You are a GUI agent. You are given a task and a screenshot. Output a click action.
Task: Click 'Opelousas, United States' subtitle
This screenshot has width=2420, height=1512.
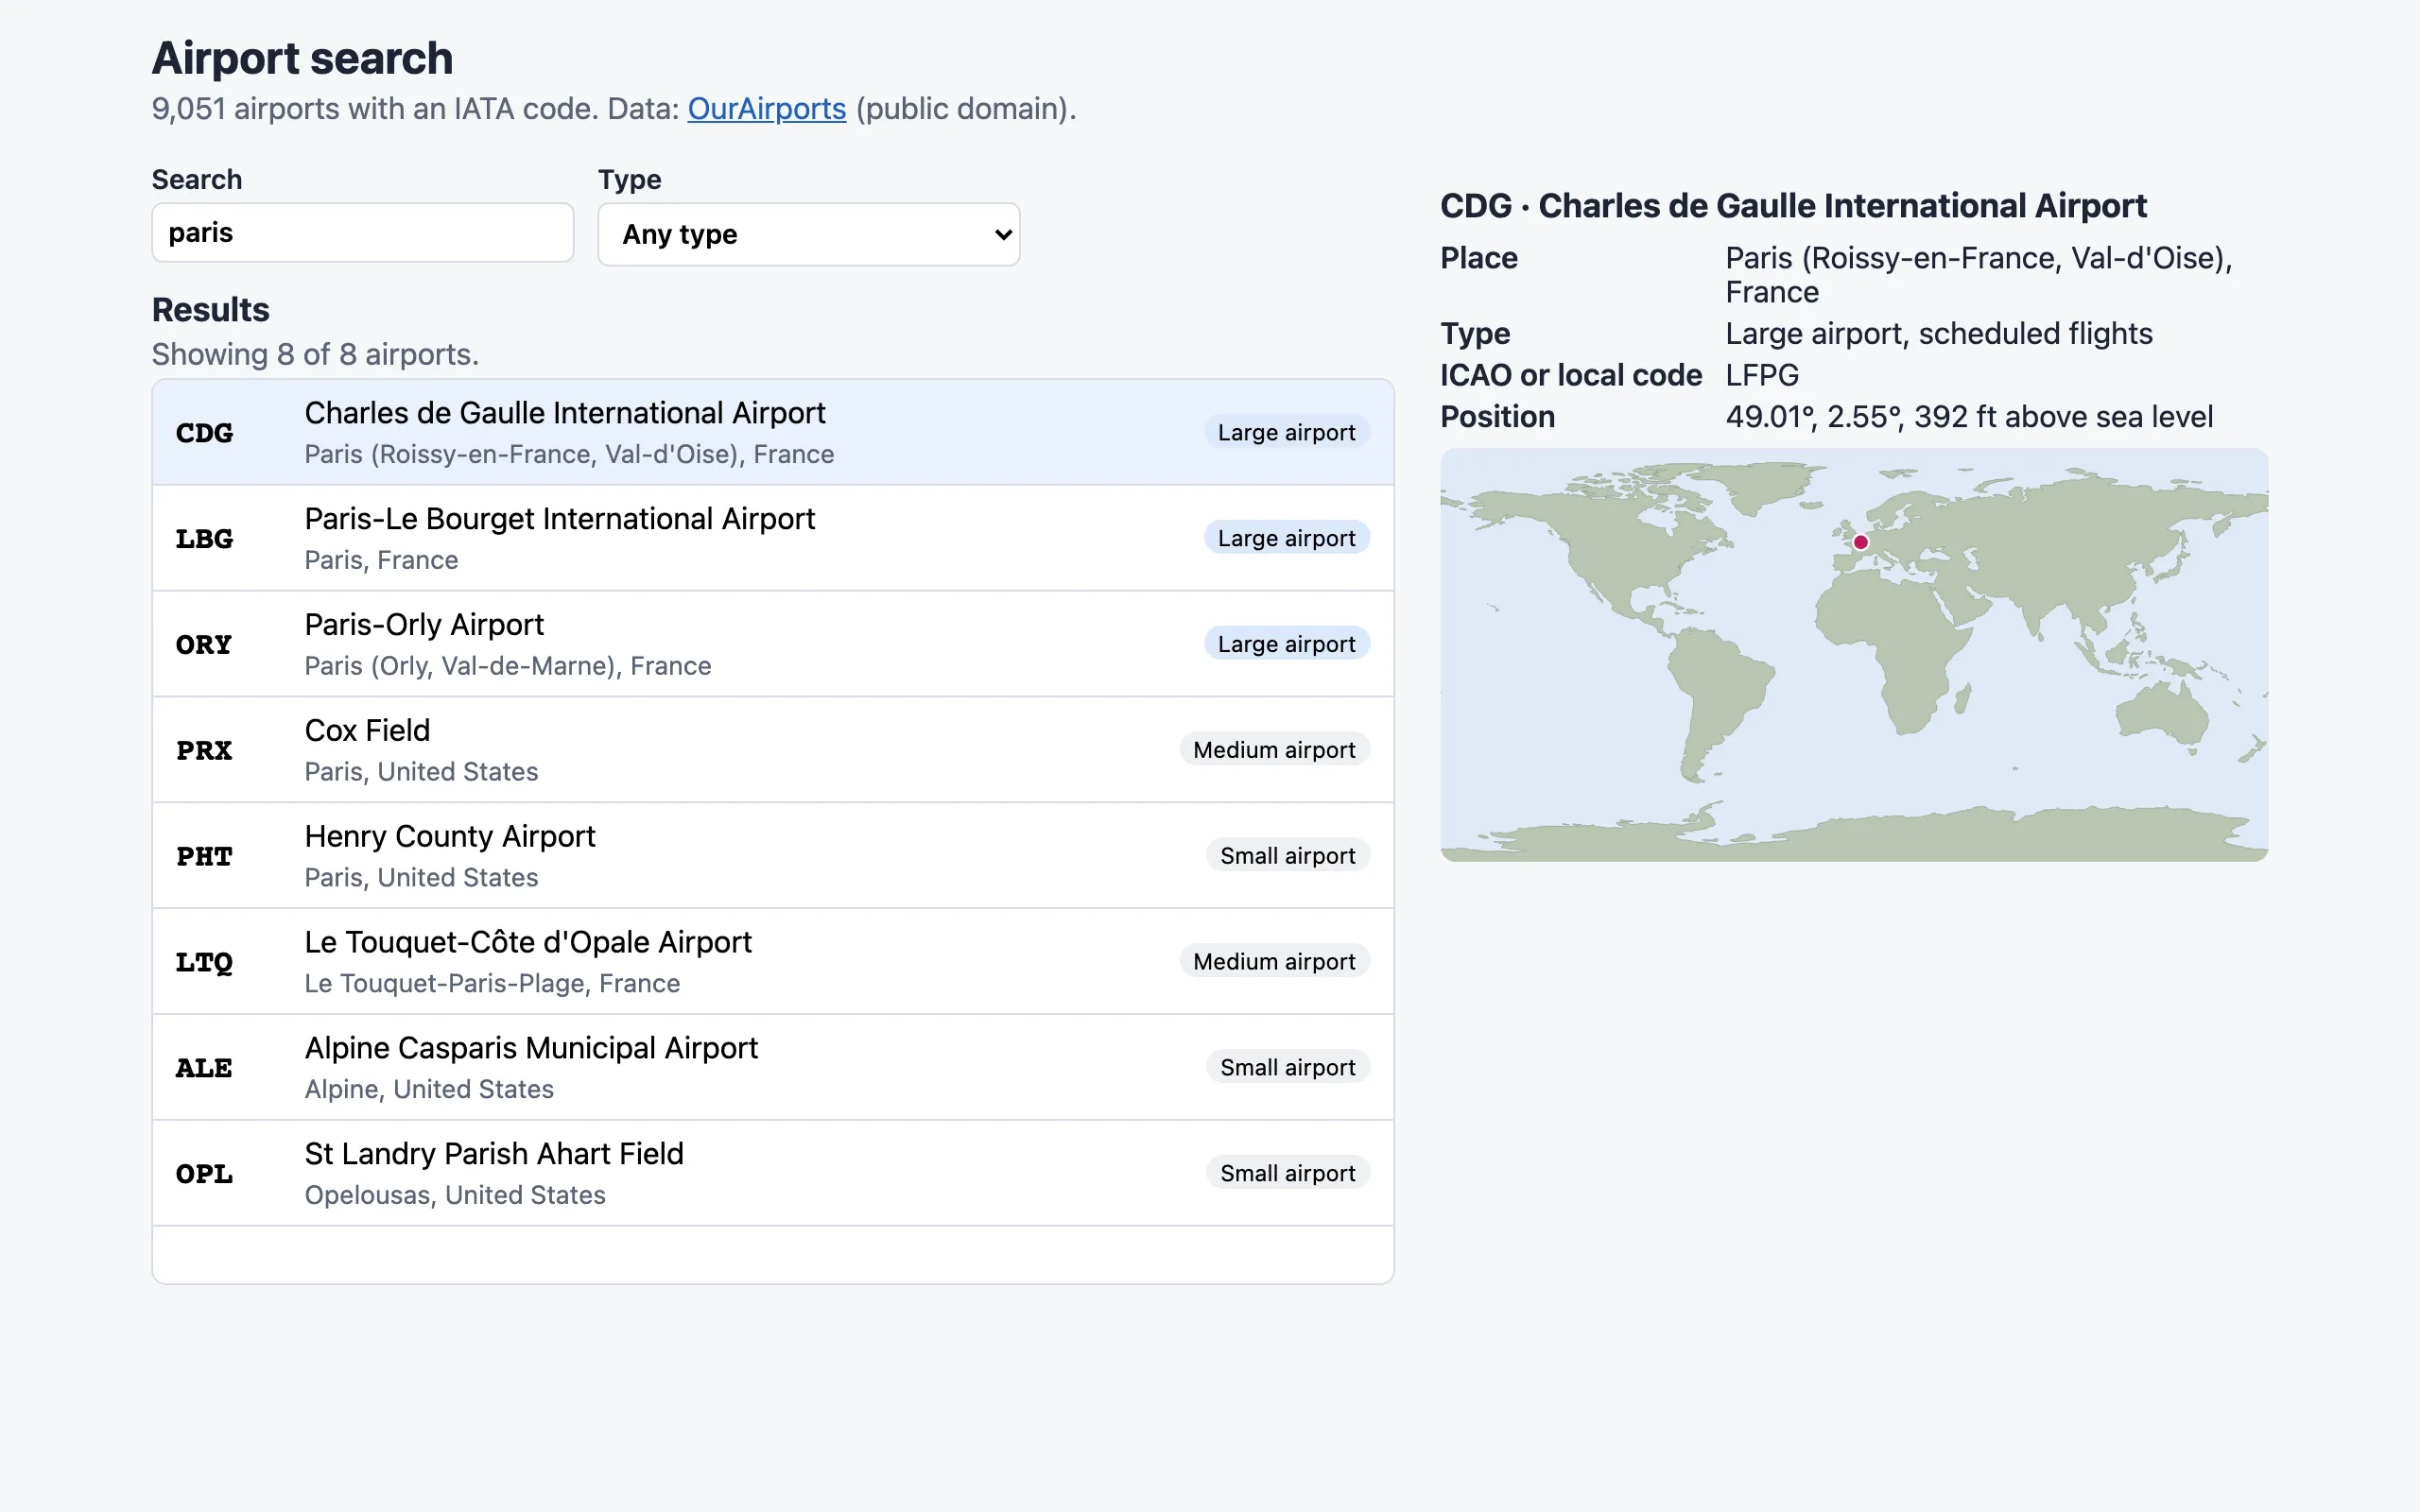click(x=455, y=1196)
